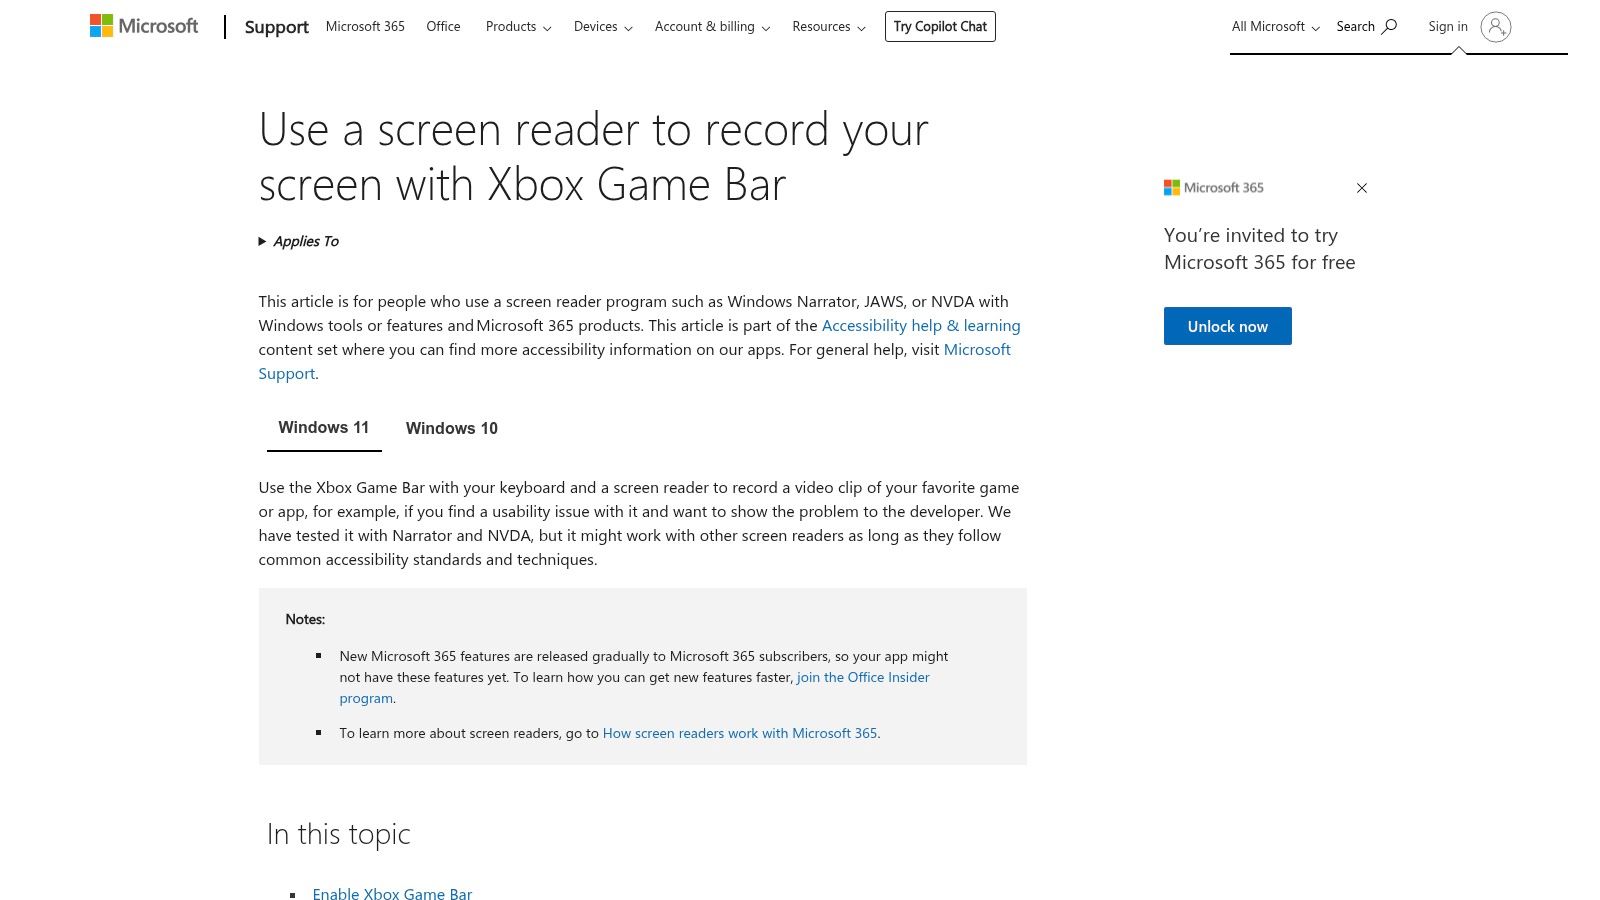Click the Try Copilot Chat button

click(x=939, y=26)
